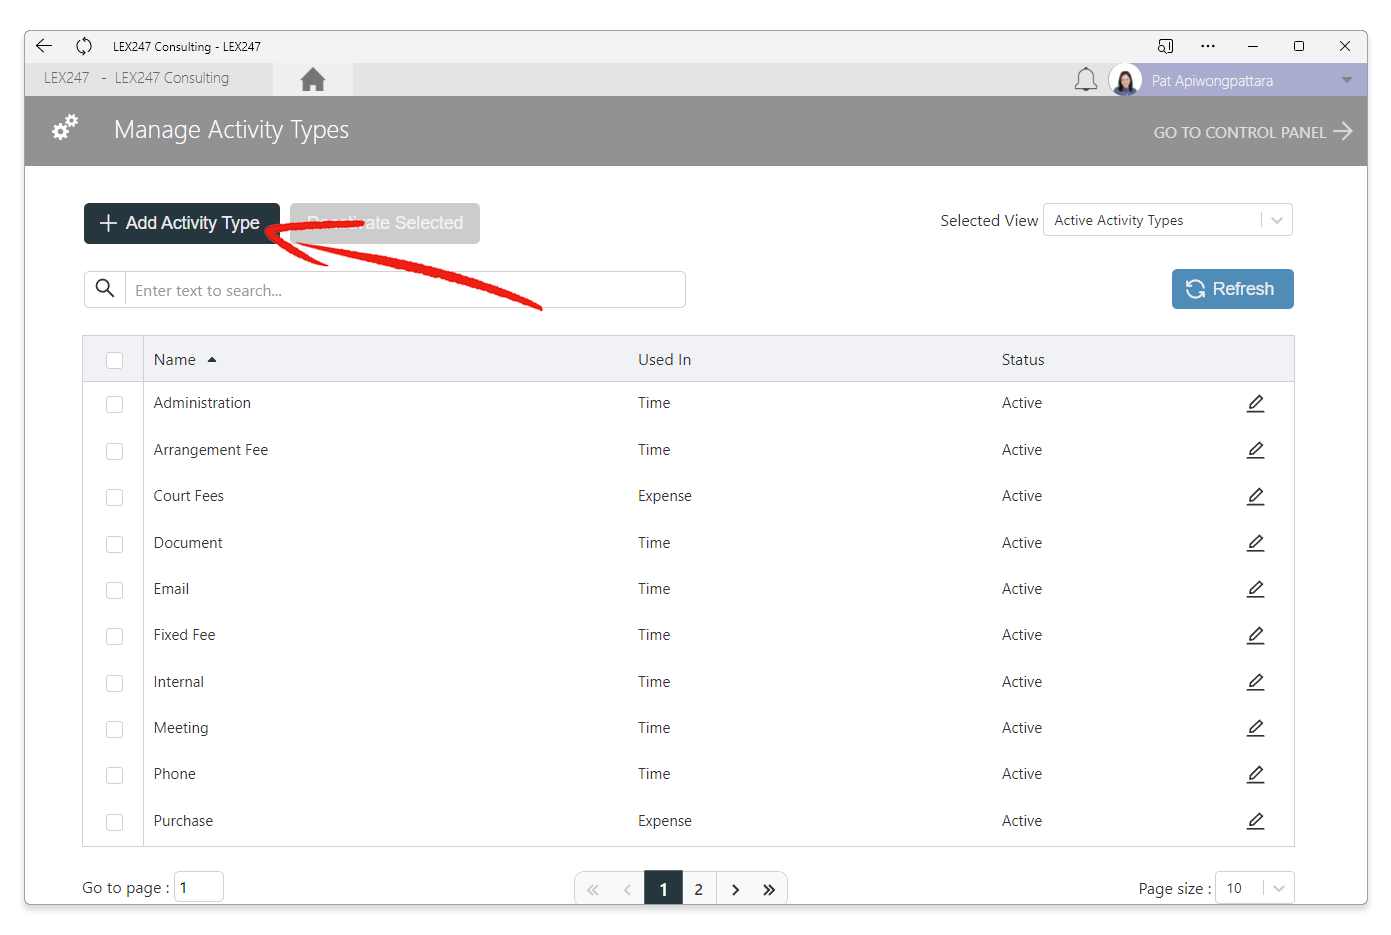Open the Selected View dropdown
Viewport: 1391px width, 935px height.
click(x=1167, y=220)
